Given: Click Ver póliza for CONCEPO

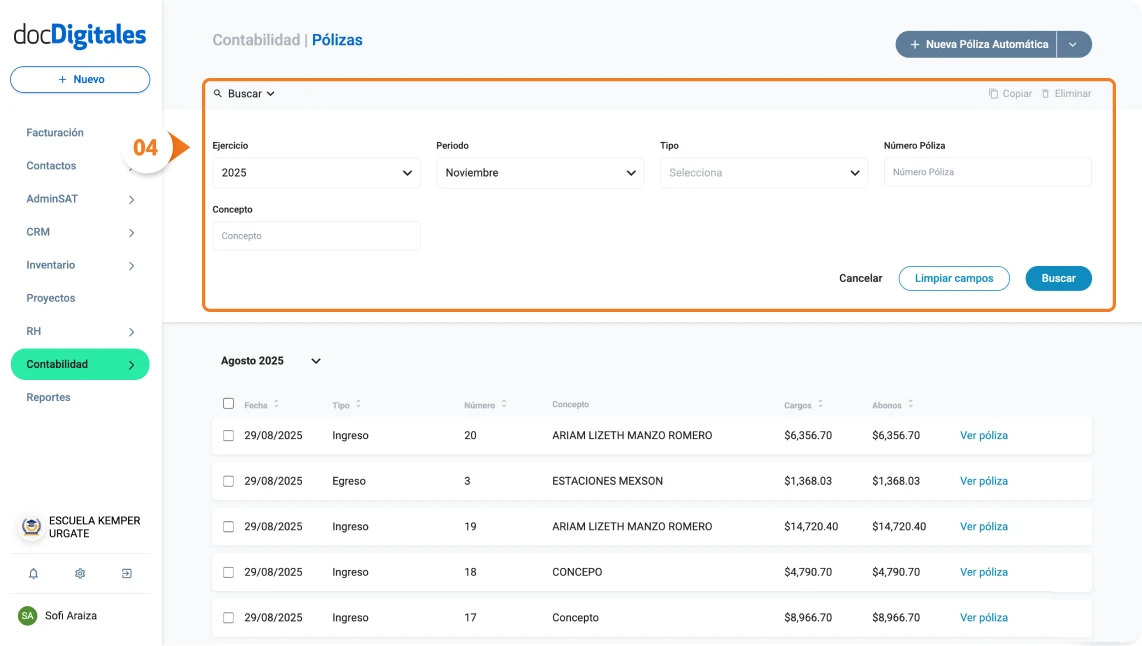Looking at the screenshot, I should (x=983, y=572).
